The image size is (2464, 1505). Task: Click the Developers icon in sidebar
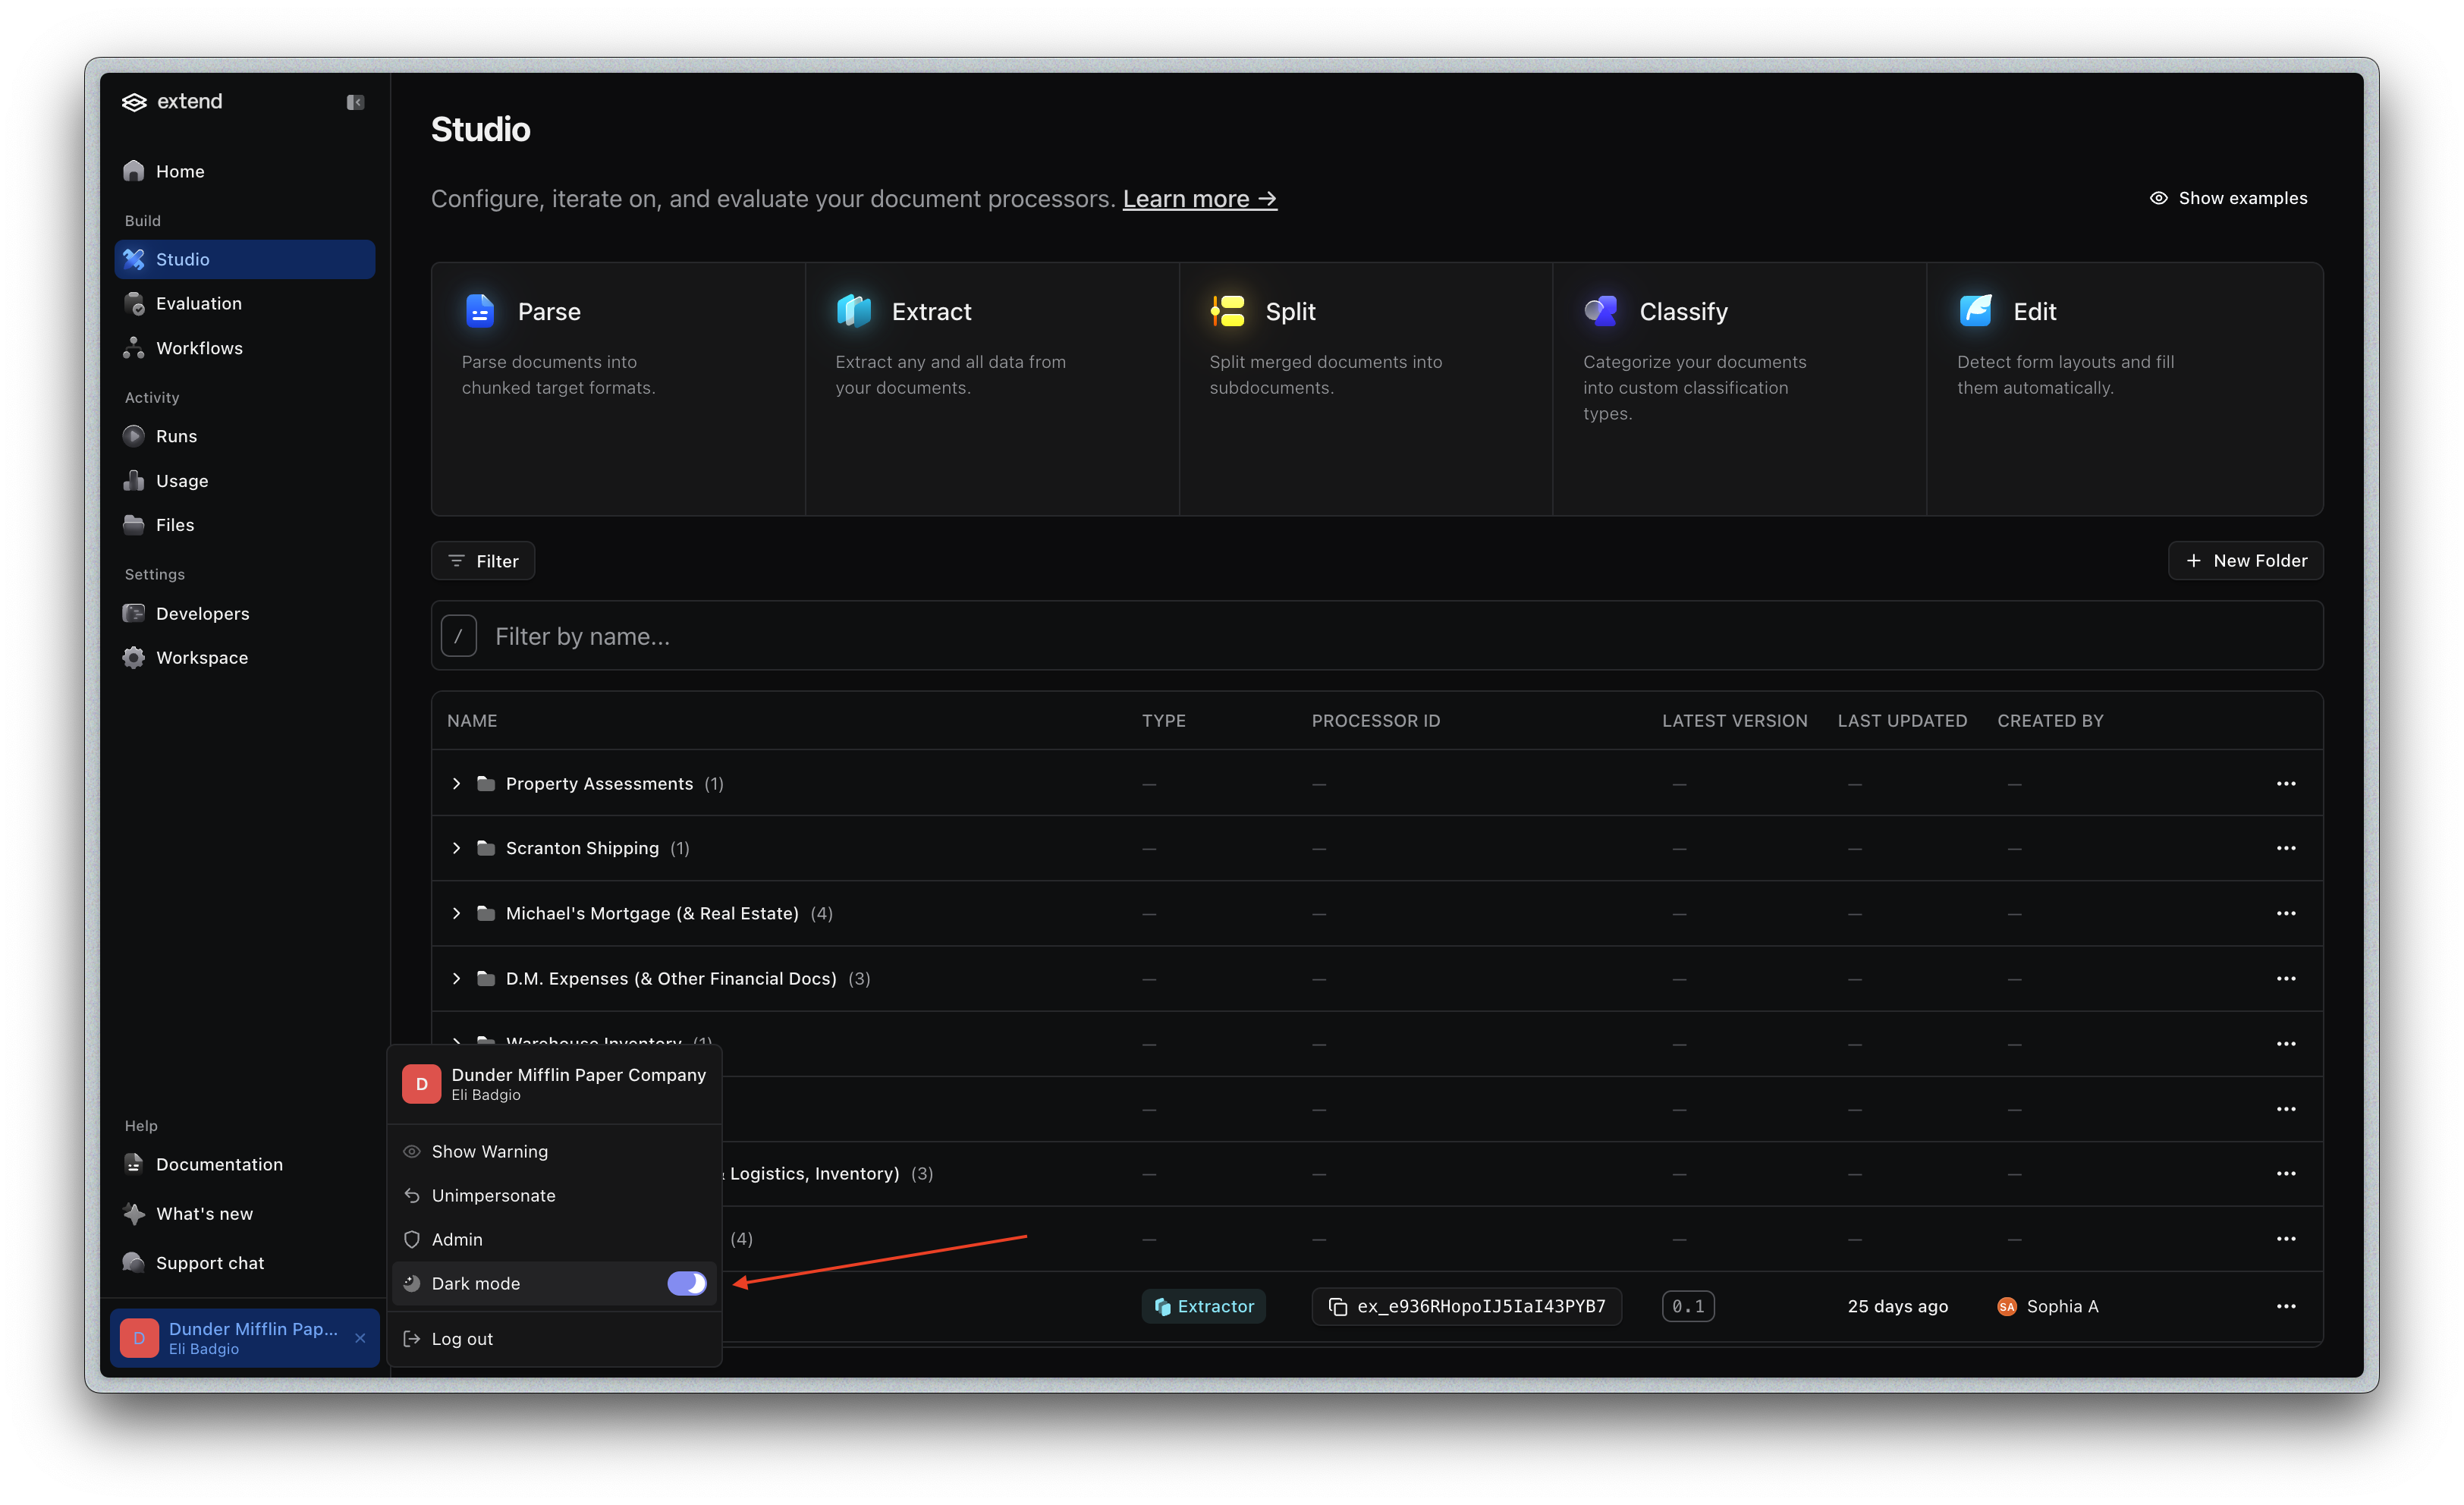(133, 613)
